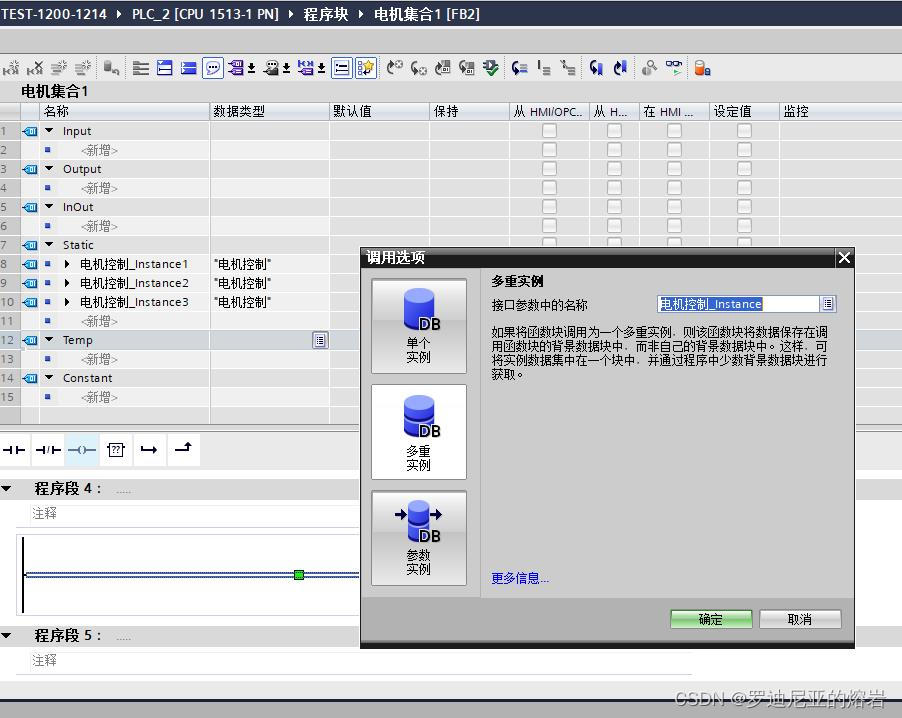Click the open branch icon
Image resolution: width=902 pixels, height=718 pixels.
click(149, 450)
